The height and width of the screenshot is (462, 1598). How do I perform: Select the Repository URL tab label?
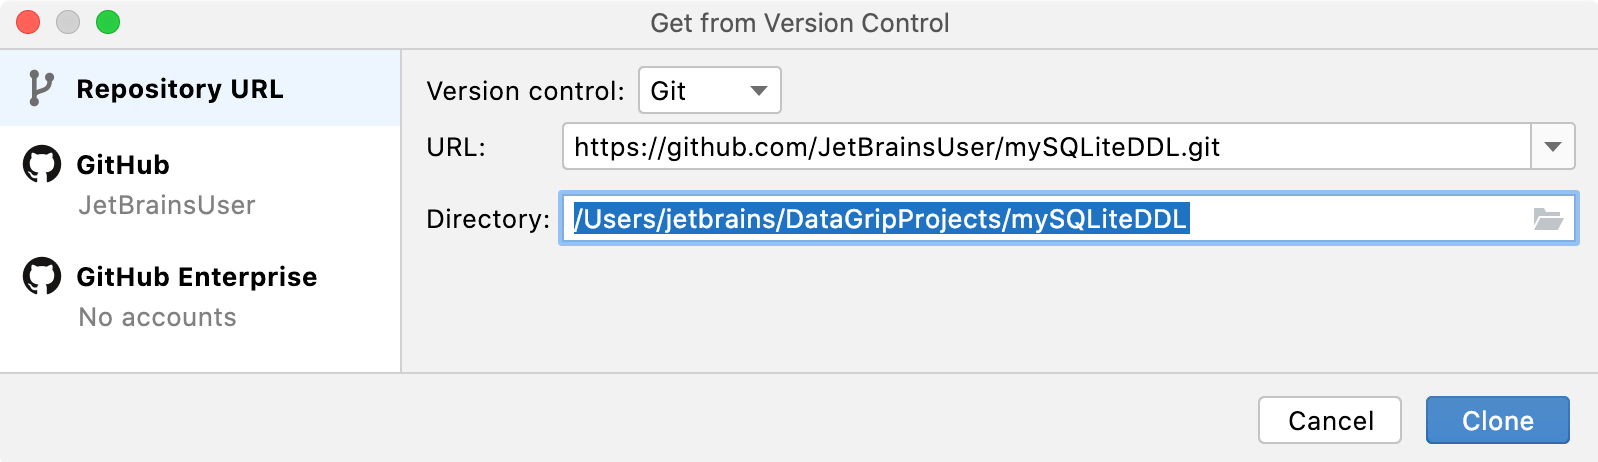click(180, 89)
